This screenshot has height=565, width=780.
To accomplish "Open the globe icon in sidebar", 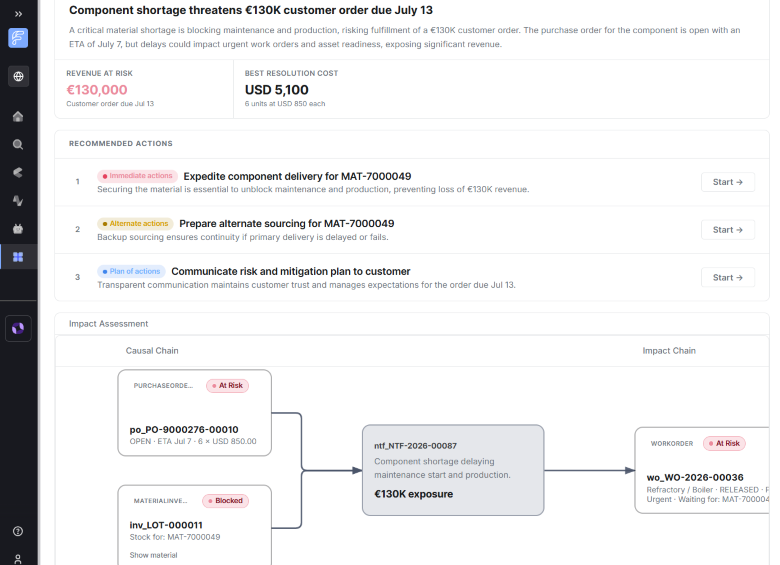I will coord(18,76).
